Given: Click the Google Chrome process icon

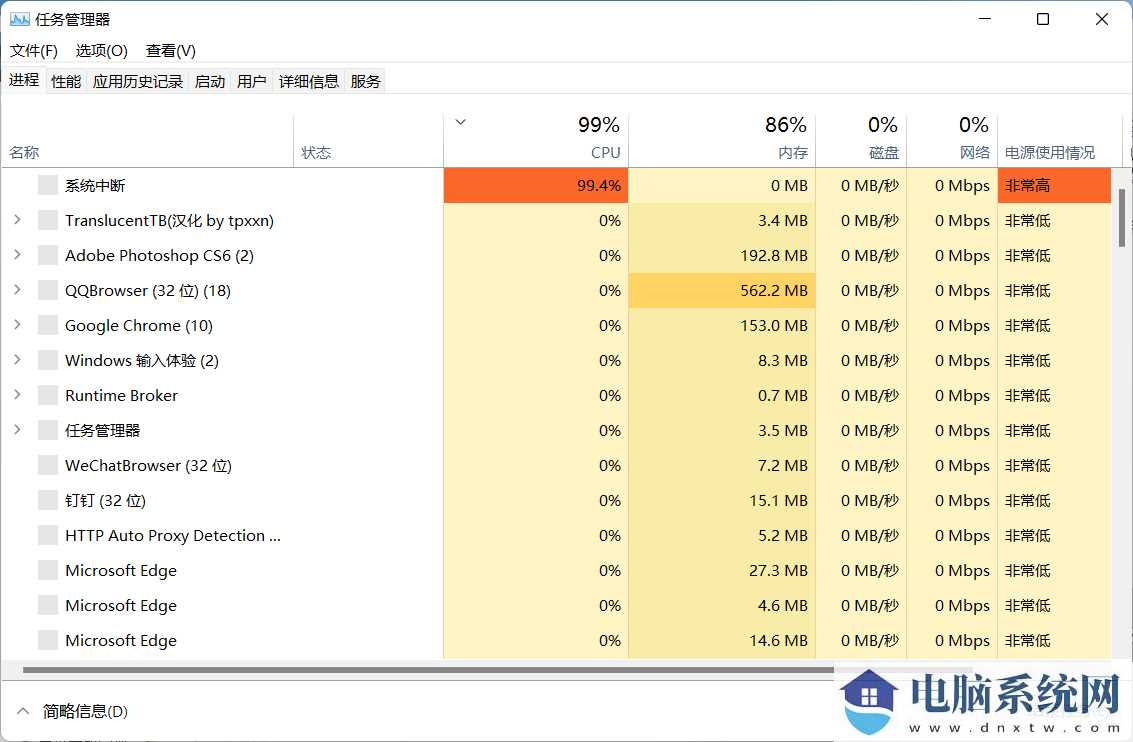Looking at the screenshot, I should [47, 325].
